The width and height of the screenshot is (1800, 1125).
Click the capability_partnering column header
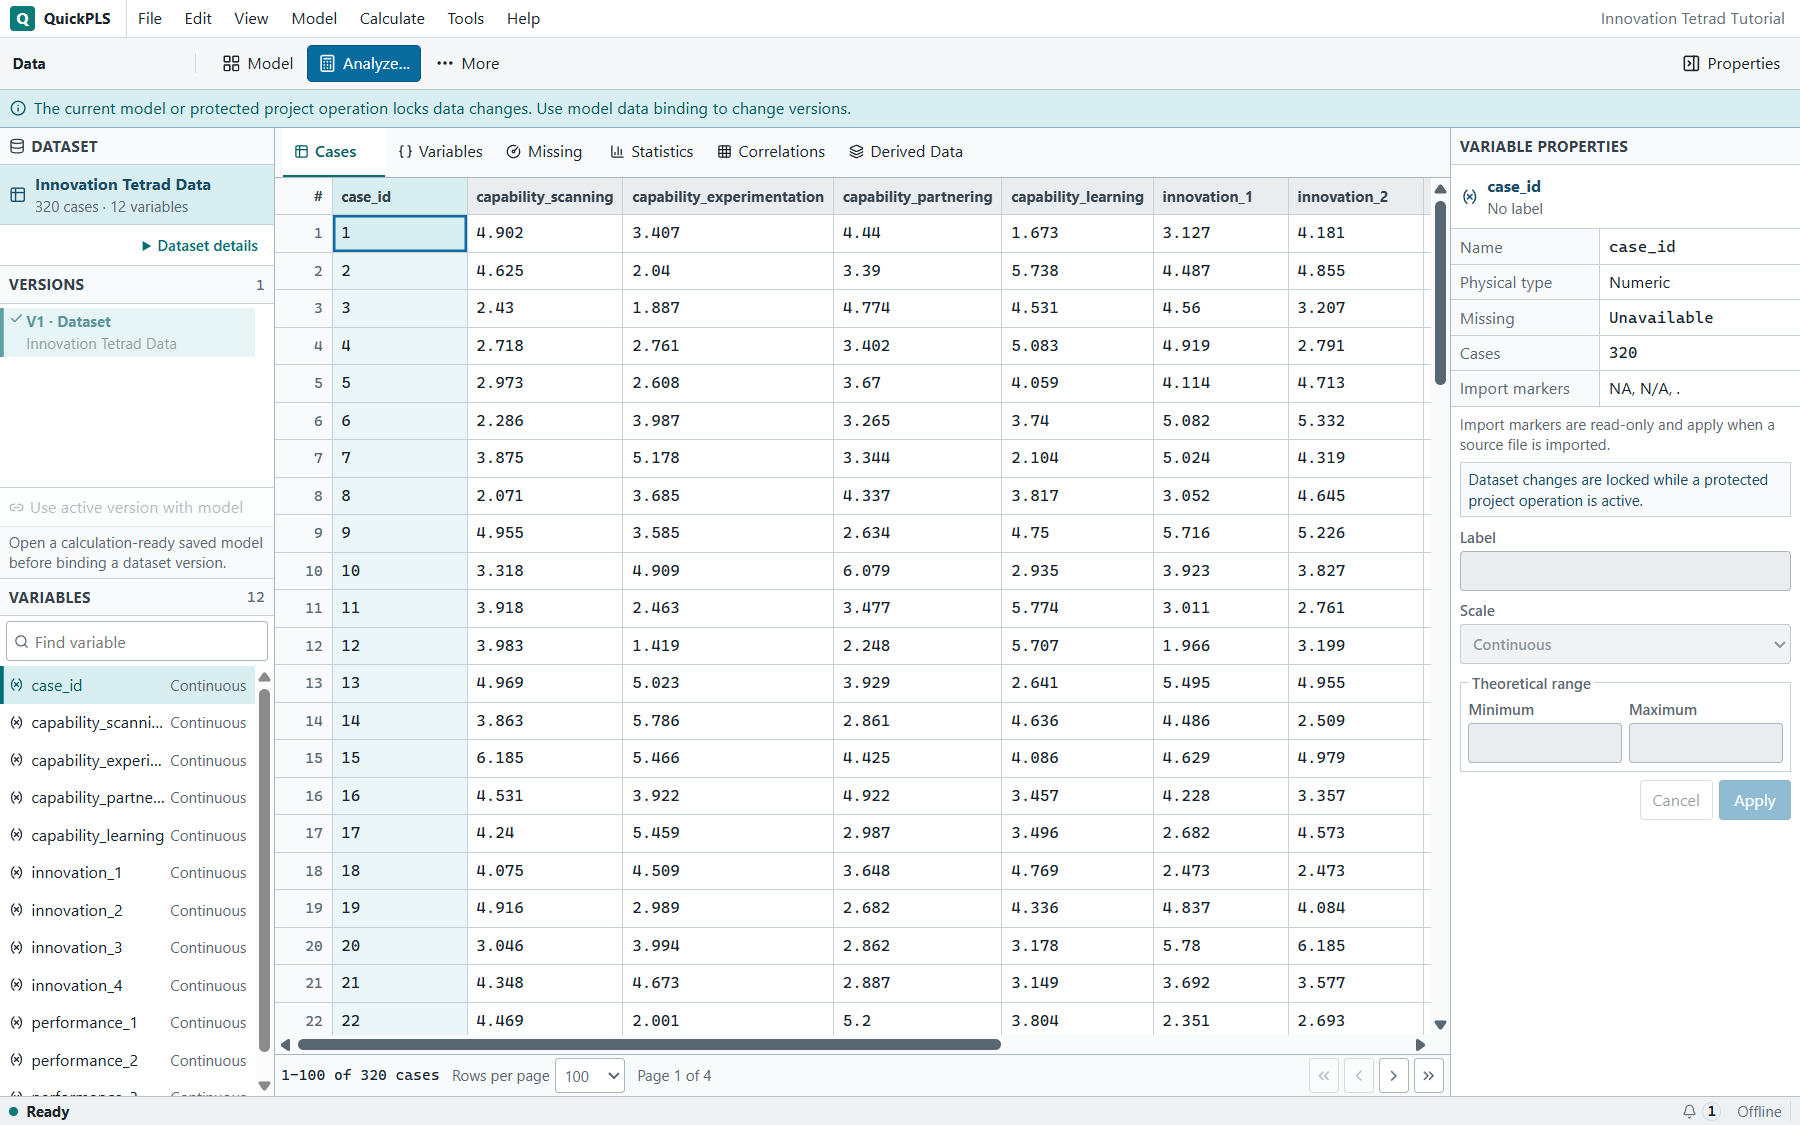[917, 196]
